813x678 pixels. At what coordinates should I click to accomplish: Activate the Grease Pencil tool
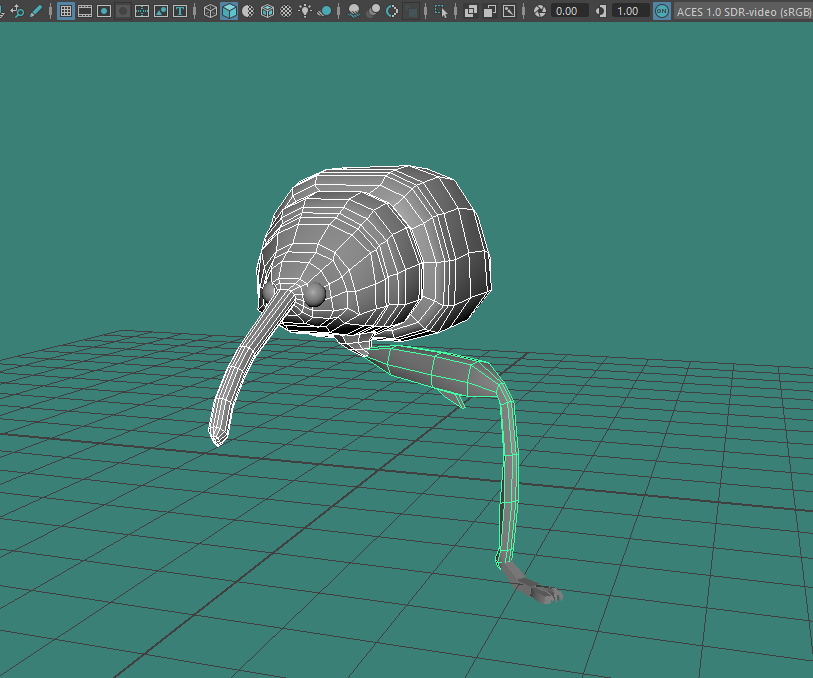coord(36,11)
